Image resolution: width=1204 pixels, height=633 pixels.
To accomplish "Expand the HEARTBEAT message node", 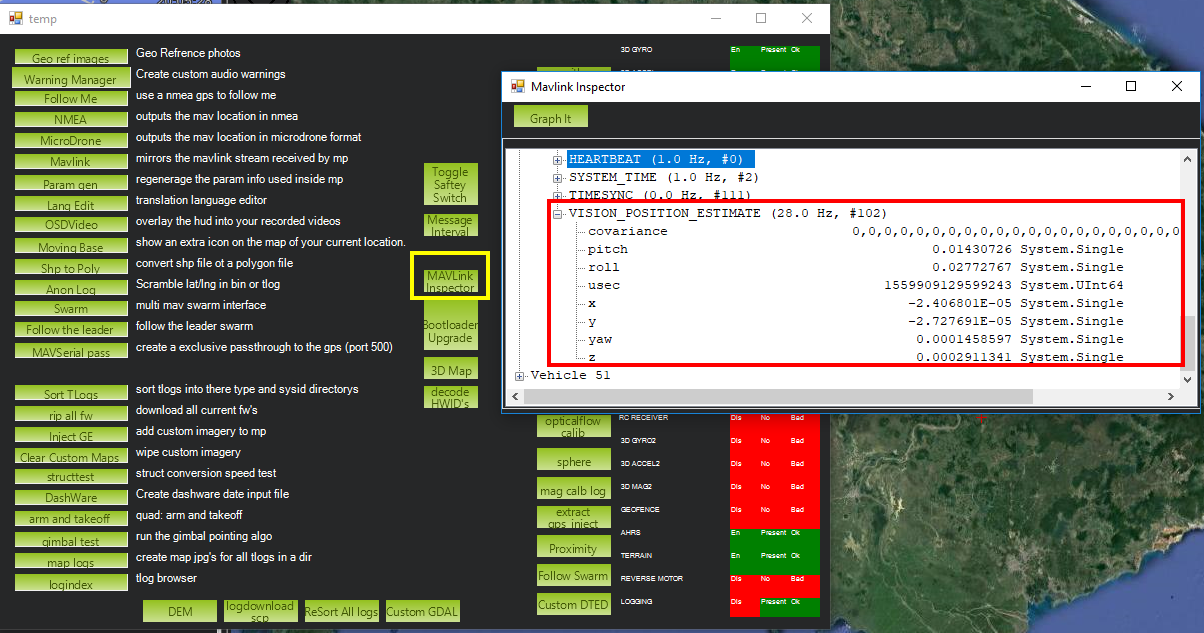I will click(x=558, y=157).
